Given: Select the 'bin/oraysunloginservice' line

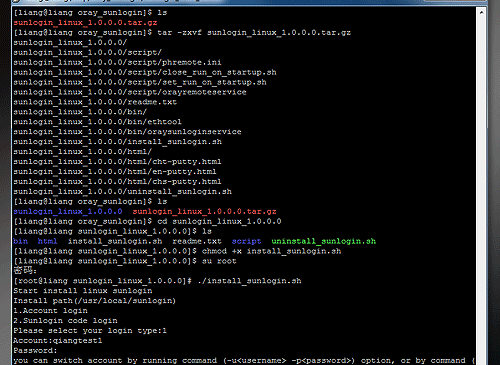Looking at the screenshot, I should (127, 132).
